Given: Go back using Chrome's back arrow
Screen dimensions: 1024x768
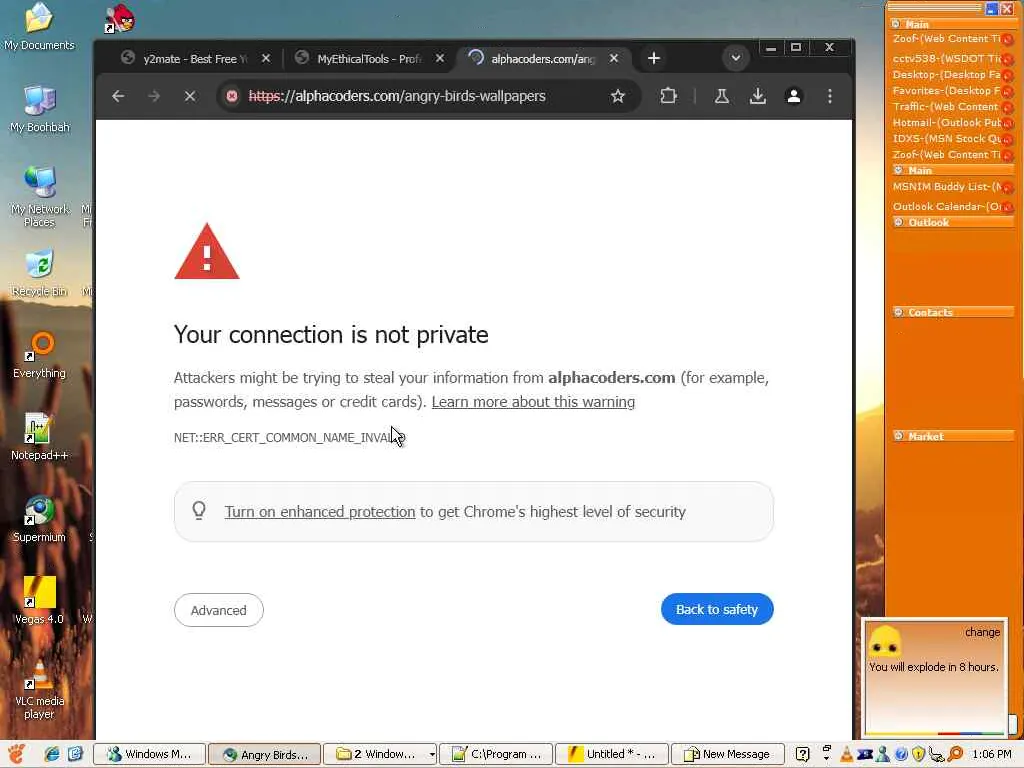Looking at the screenshot, I should (118, 97).
